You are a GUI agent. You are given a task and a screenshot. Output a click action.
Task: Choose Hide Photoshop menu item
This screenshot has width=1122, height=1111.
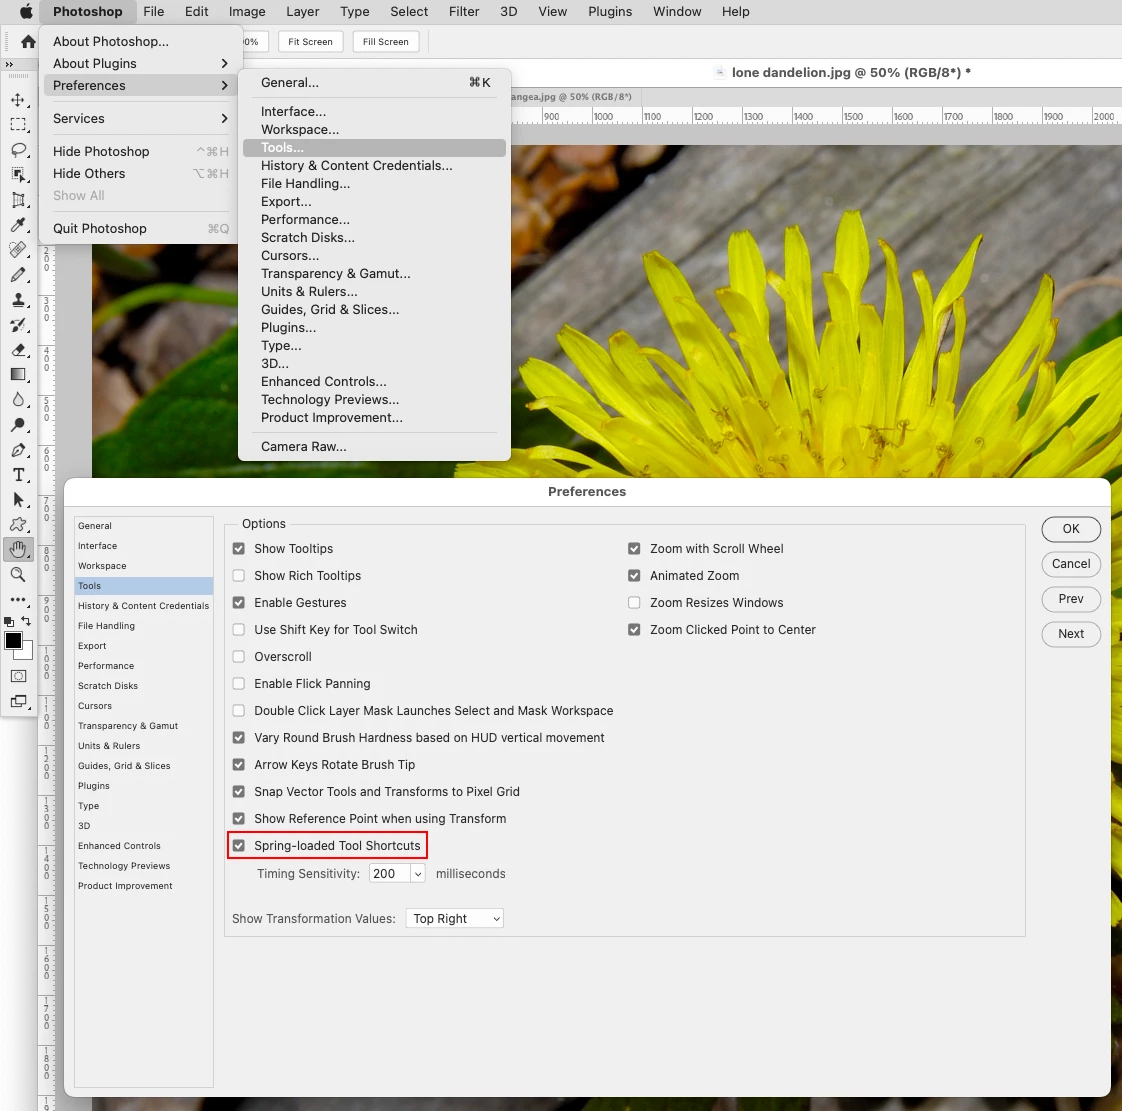pos(140,152)
